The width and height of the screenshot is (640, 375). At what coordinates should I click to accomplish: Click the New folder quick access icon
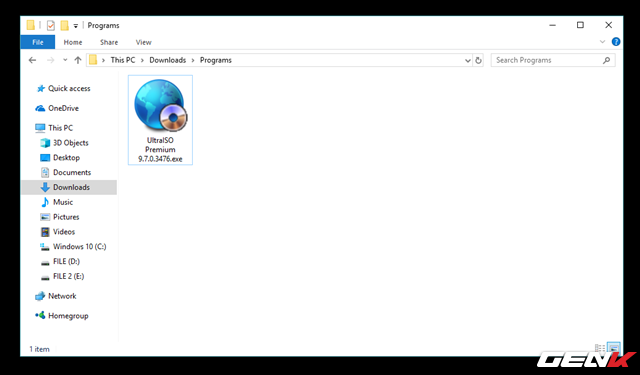point(64,25)
